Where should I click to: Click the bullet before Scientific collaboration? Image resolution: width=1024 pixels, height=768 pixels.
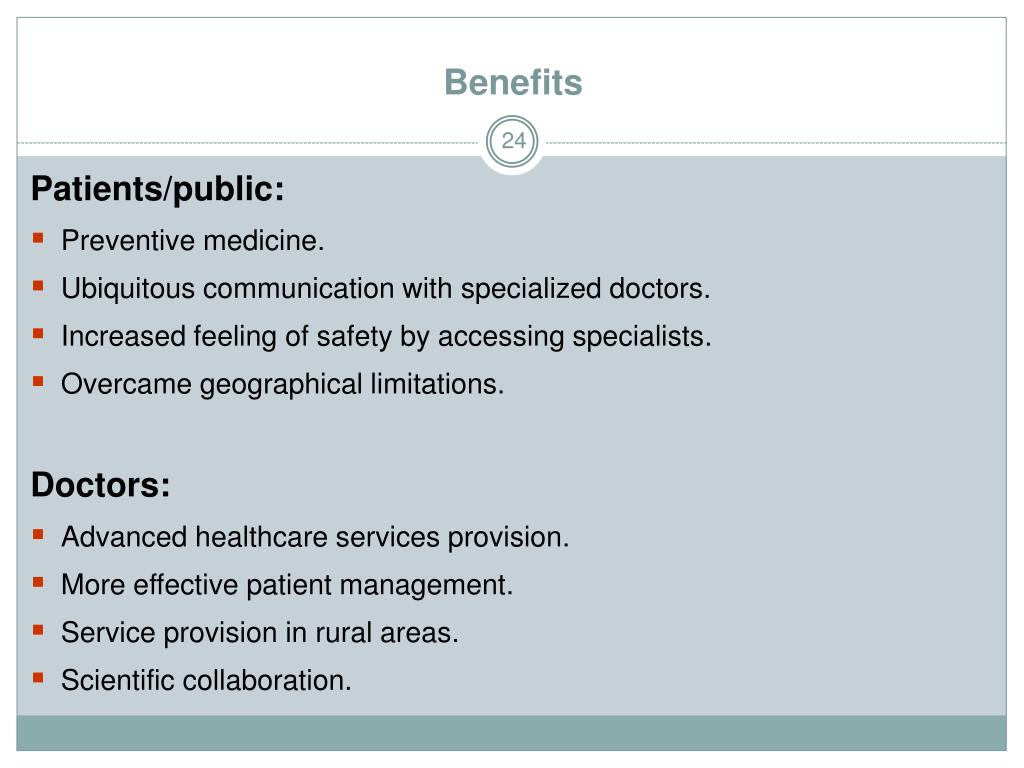pos(39,678)
